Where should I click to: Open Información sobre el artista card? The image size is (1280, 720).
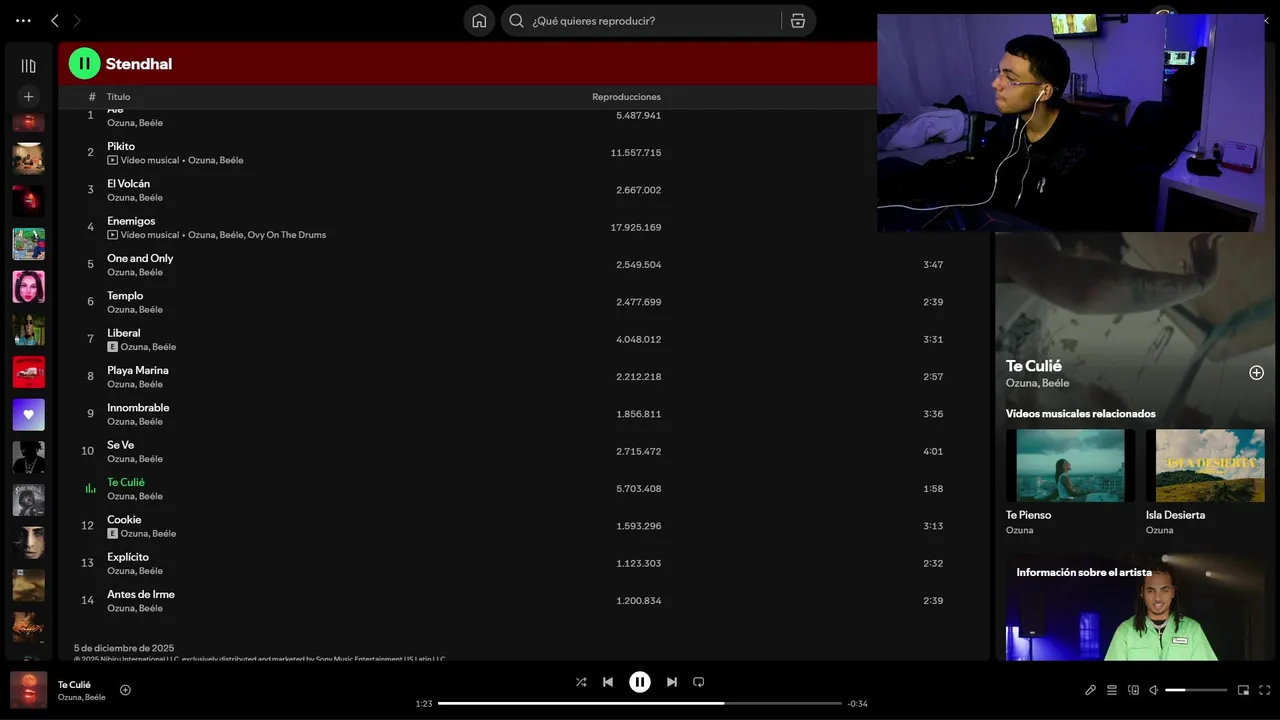[1135, 608]
